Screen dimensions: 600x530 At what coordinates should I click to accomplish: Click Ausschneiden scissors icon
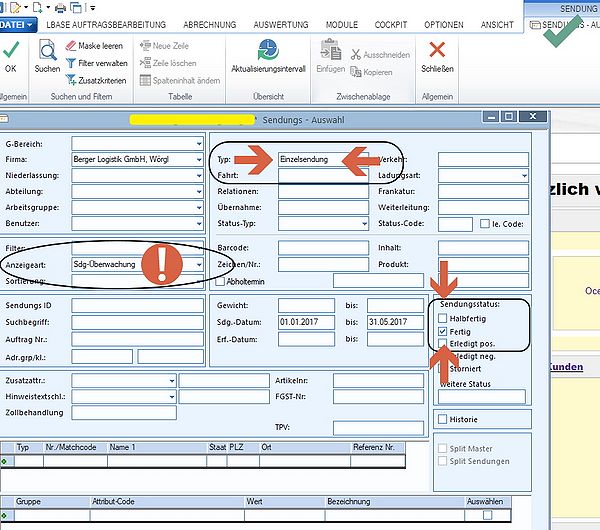point(356,55)
